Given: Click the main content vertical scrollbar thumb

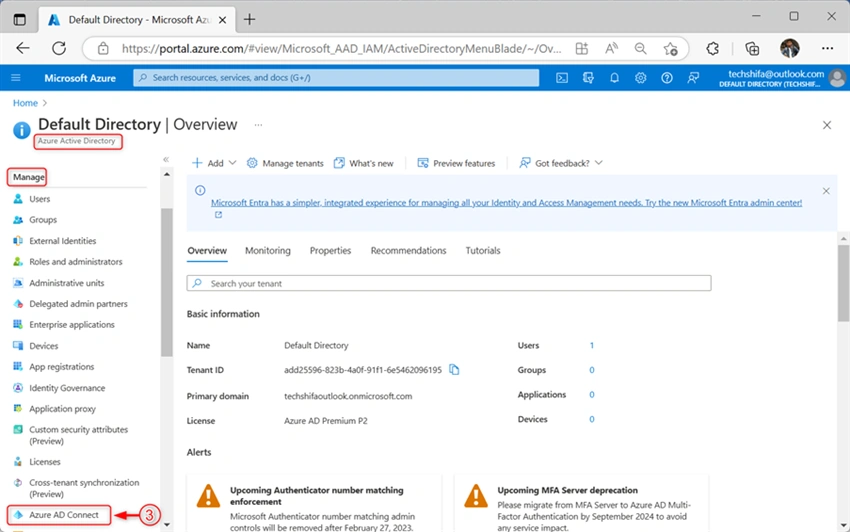Looking at the screenshot, I should click(843, 283).
